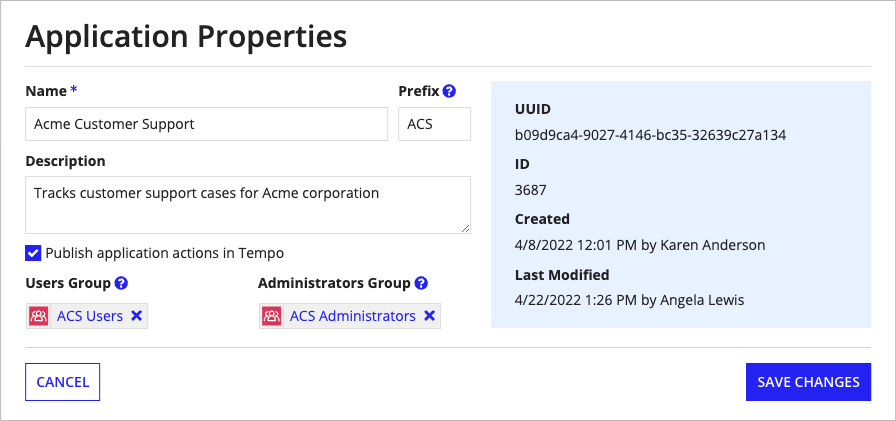The image size is (896, 421).
Task: Click the ACS Users group icon
Action: [x=39, y=316]
